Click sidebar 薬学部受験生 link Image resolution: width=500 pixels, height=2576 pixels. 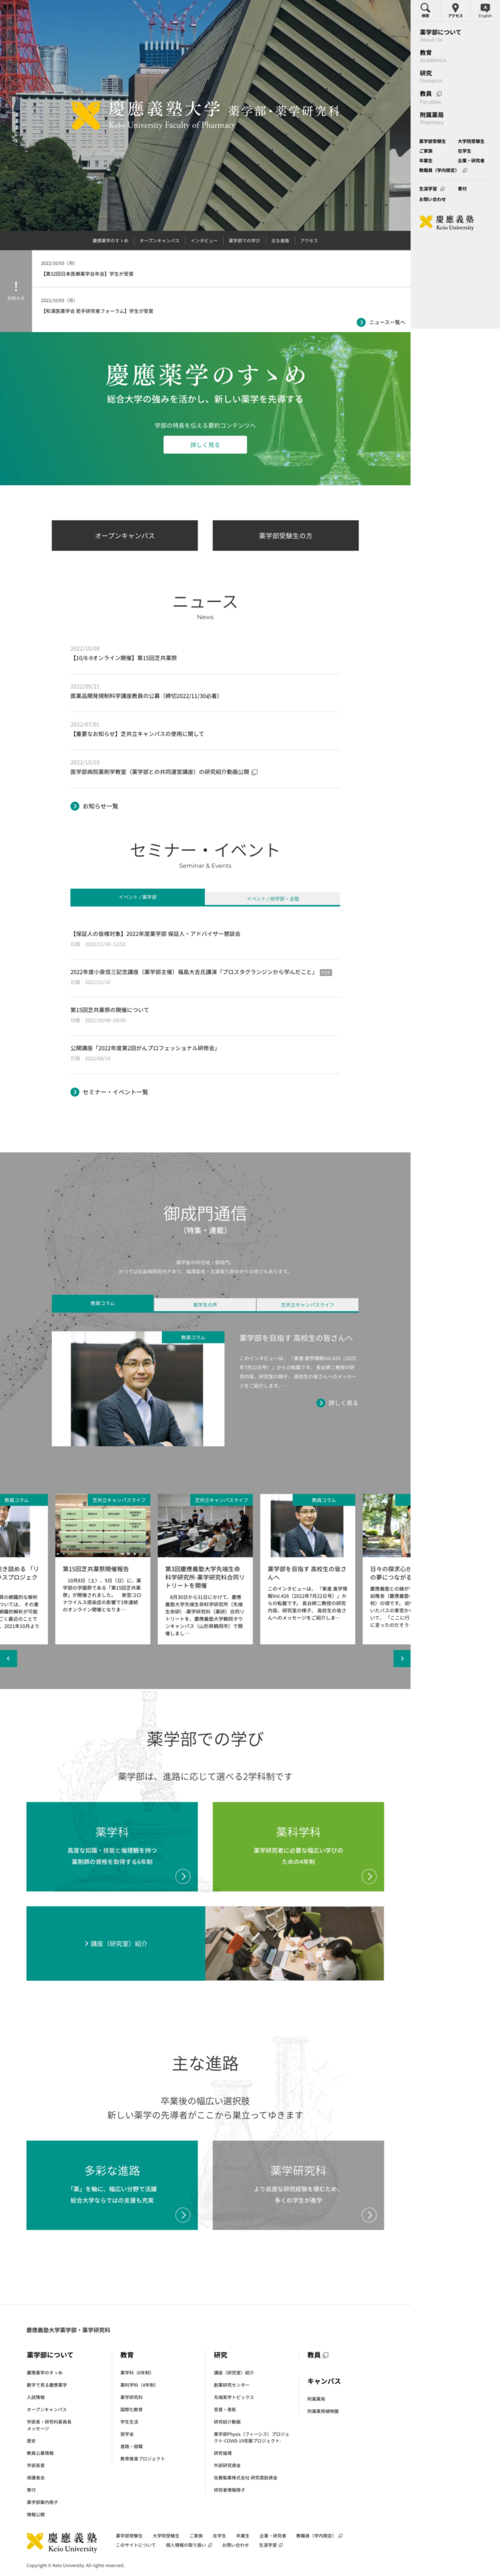coord(432,142)
